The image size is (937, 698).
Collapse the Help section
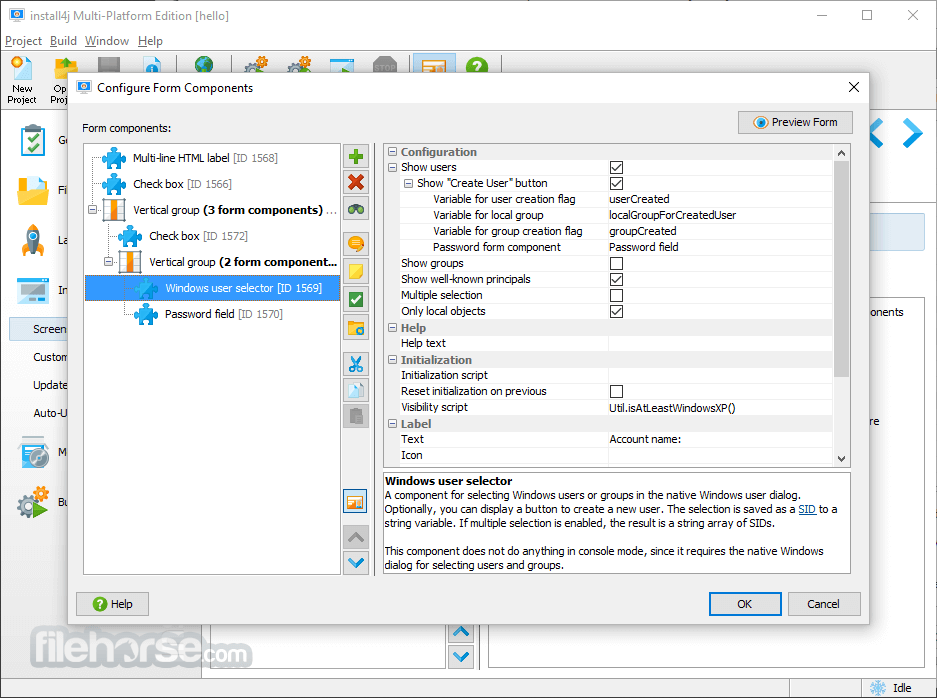coord(393,327)
